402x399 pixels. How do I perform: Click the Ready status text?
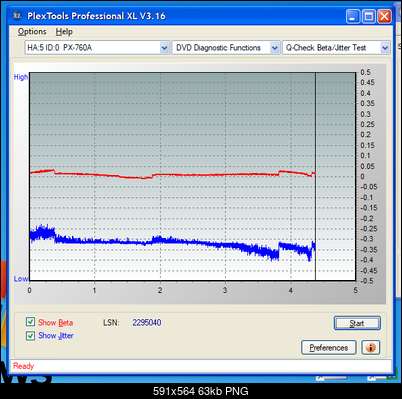point(24,366)
